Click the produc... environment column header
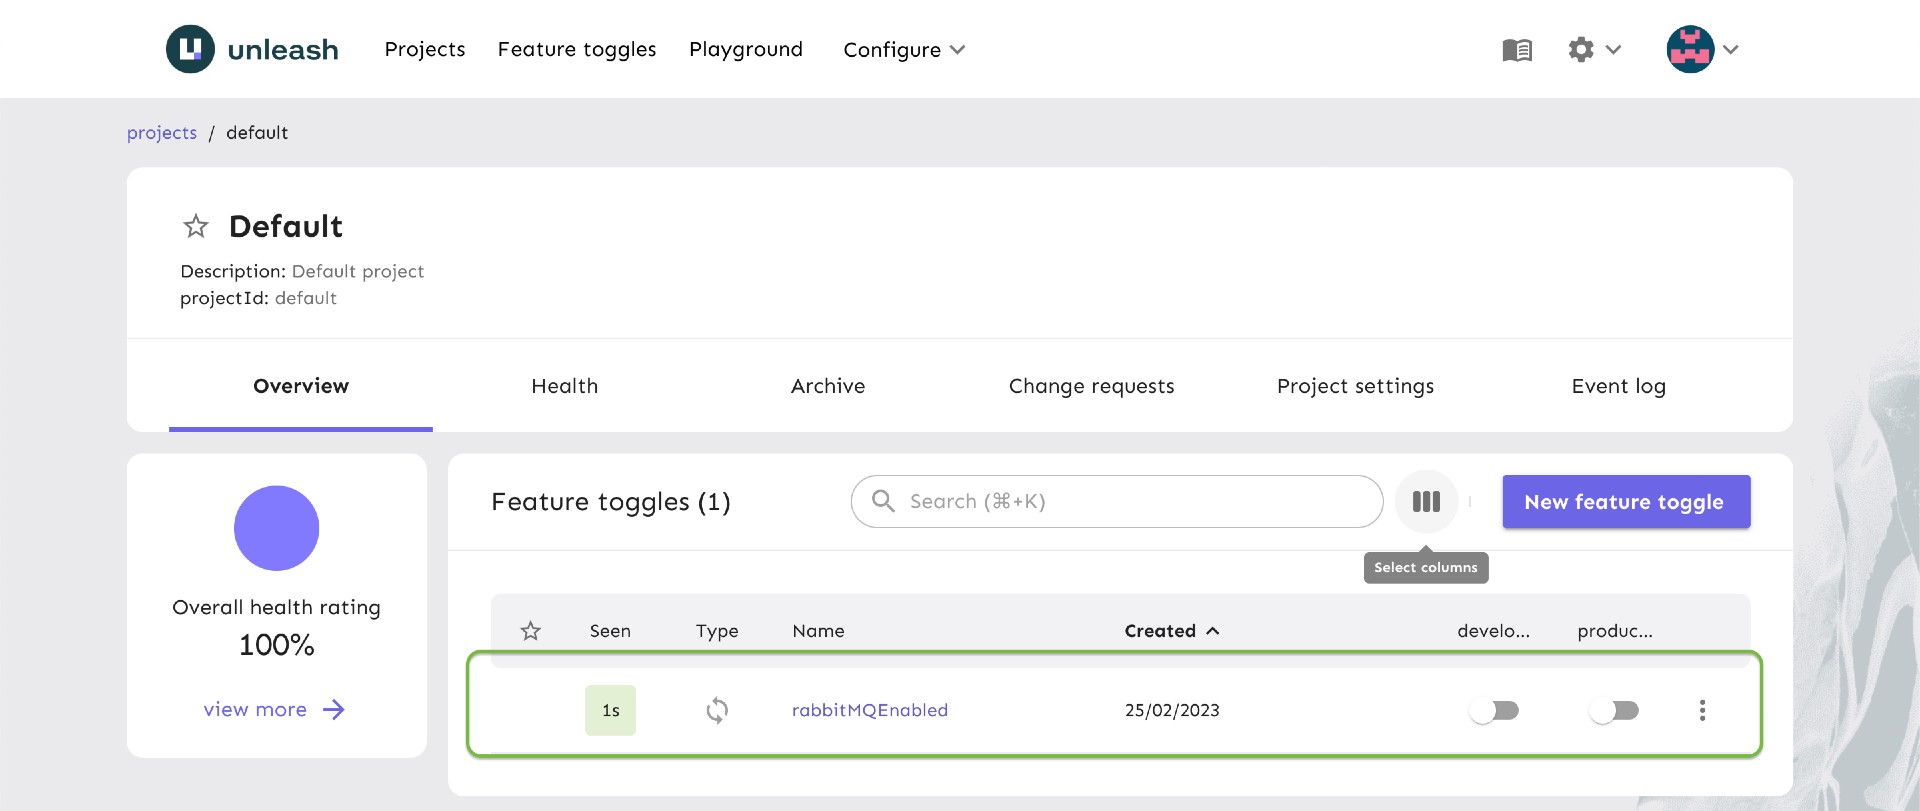The width and height of the screenshot is (1920, 811). [x=1615, y=631]
